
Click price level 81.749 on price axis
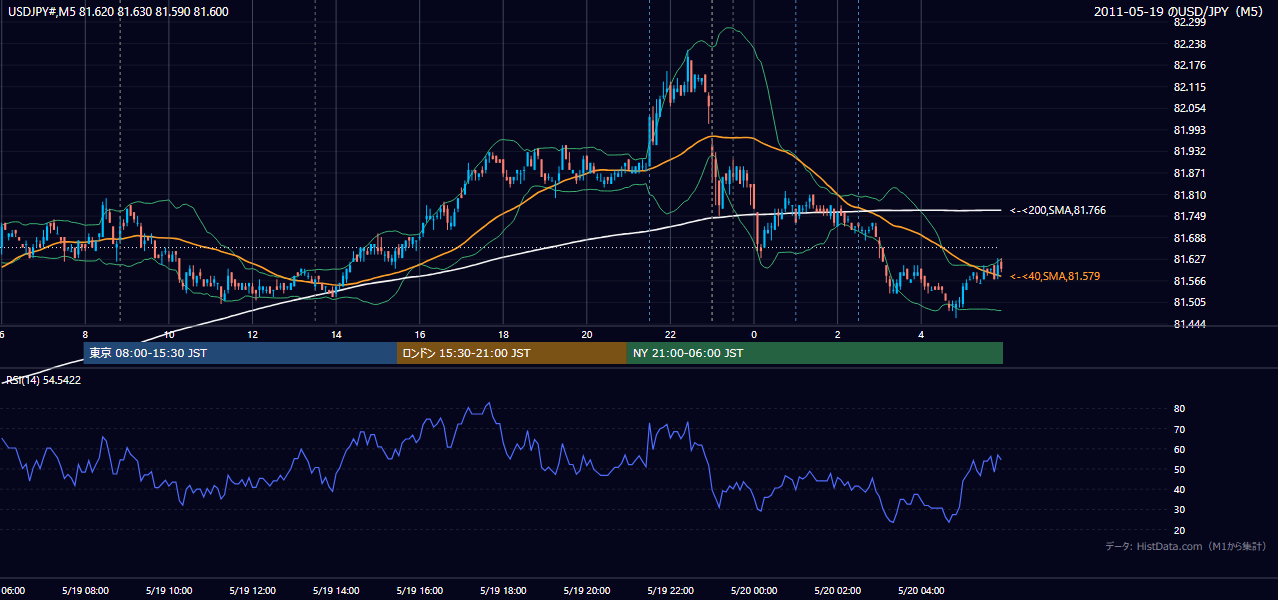click(x=1189, y=216)
